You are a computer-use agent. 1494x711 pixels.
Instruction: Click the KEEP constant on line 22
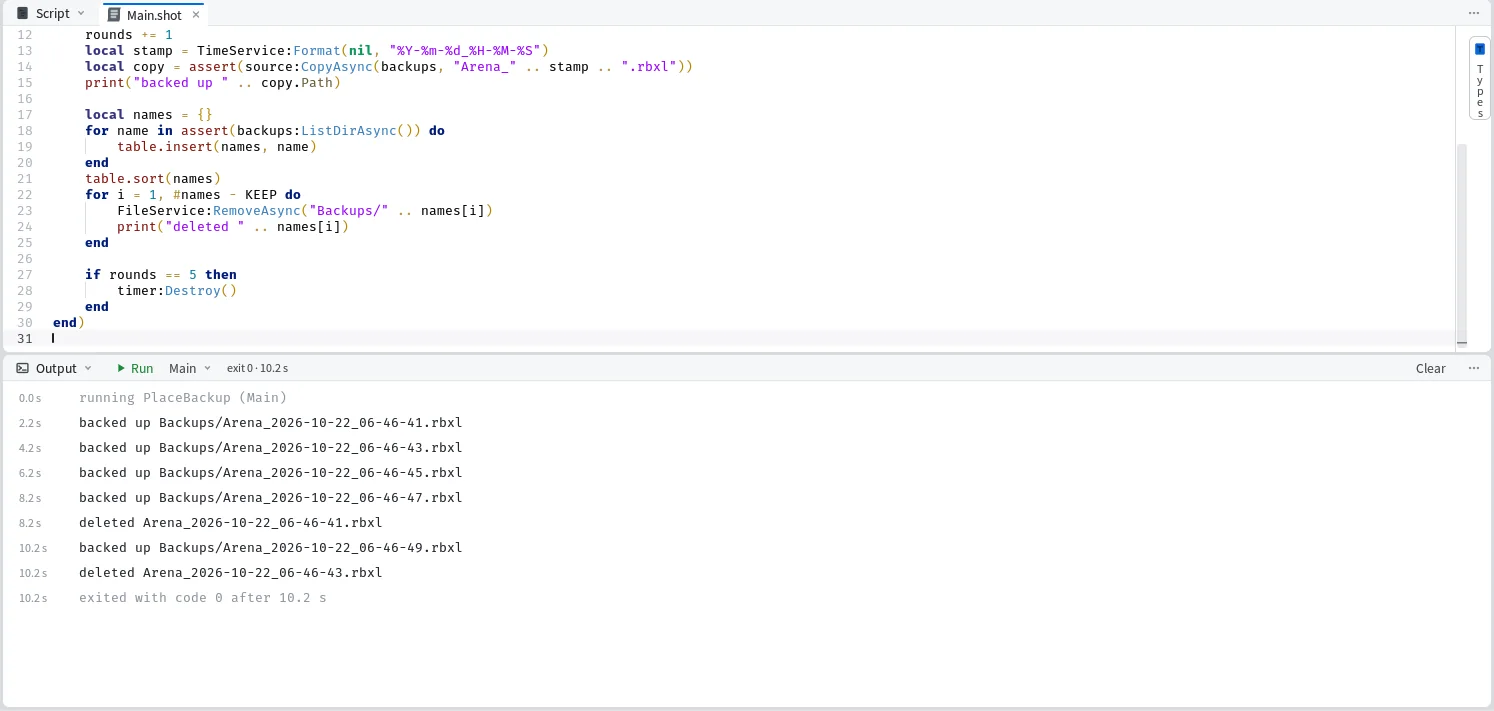261,194
